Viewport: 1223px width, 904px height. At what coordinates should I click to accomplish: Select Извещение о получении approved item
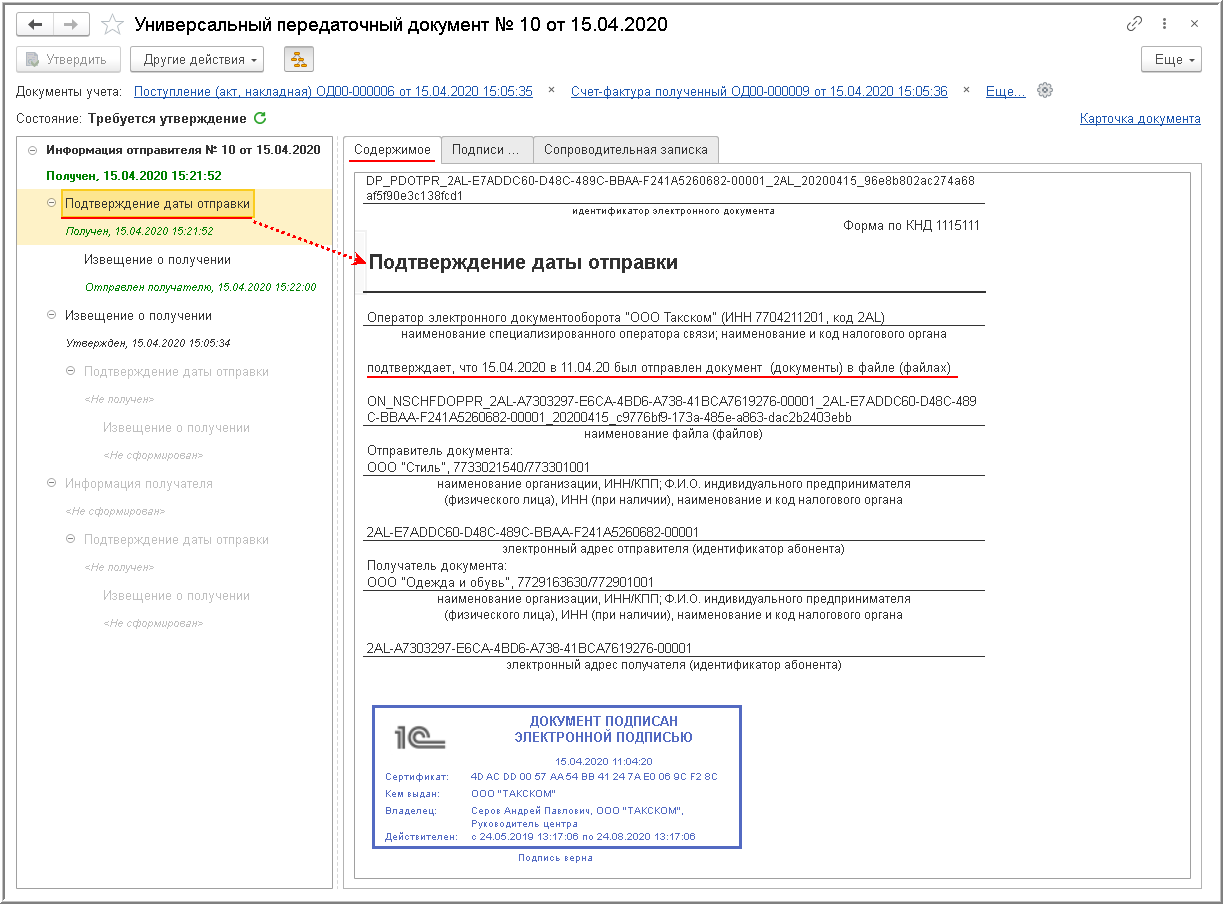pyautogui.click(x=139, y=316)
